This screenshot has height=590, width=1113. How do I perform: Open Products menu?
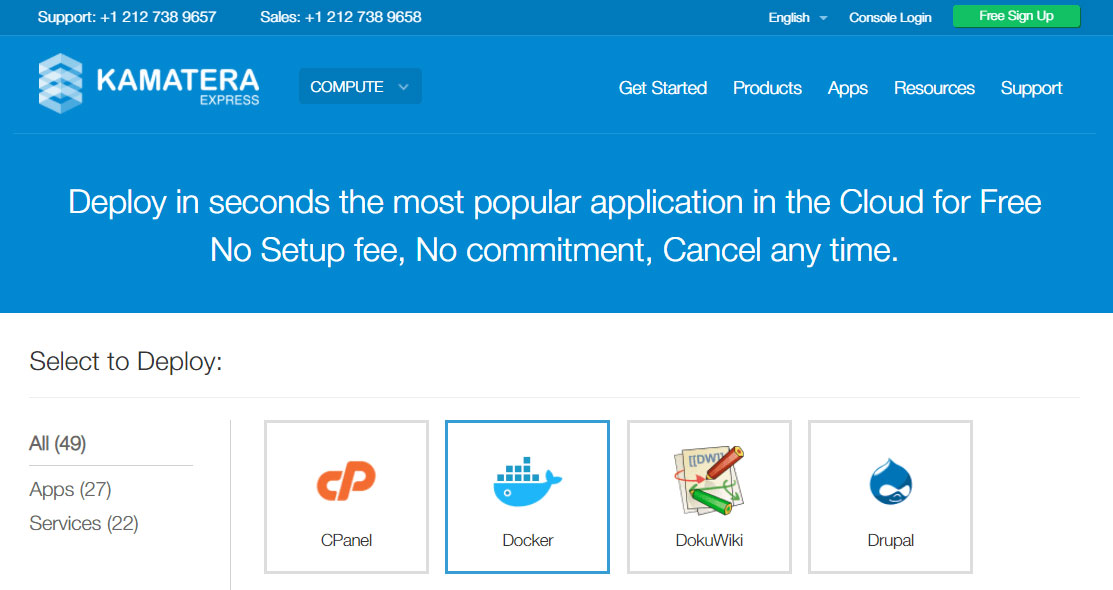point(767,88)
